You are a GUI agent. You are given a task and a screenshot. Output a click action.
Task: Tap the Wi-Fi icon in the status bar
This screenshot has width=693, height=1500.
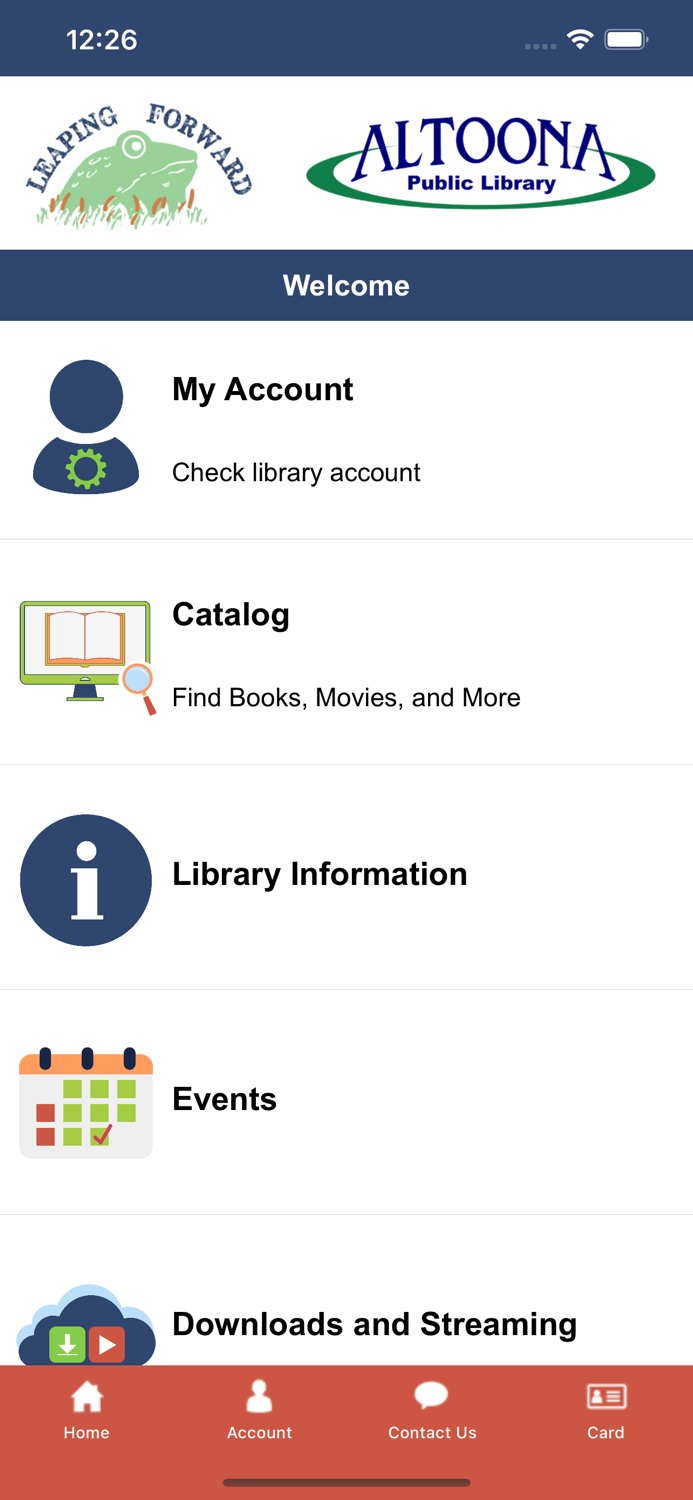pos(583,38)
